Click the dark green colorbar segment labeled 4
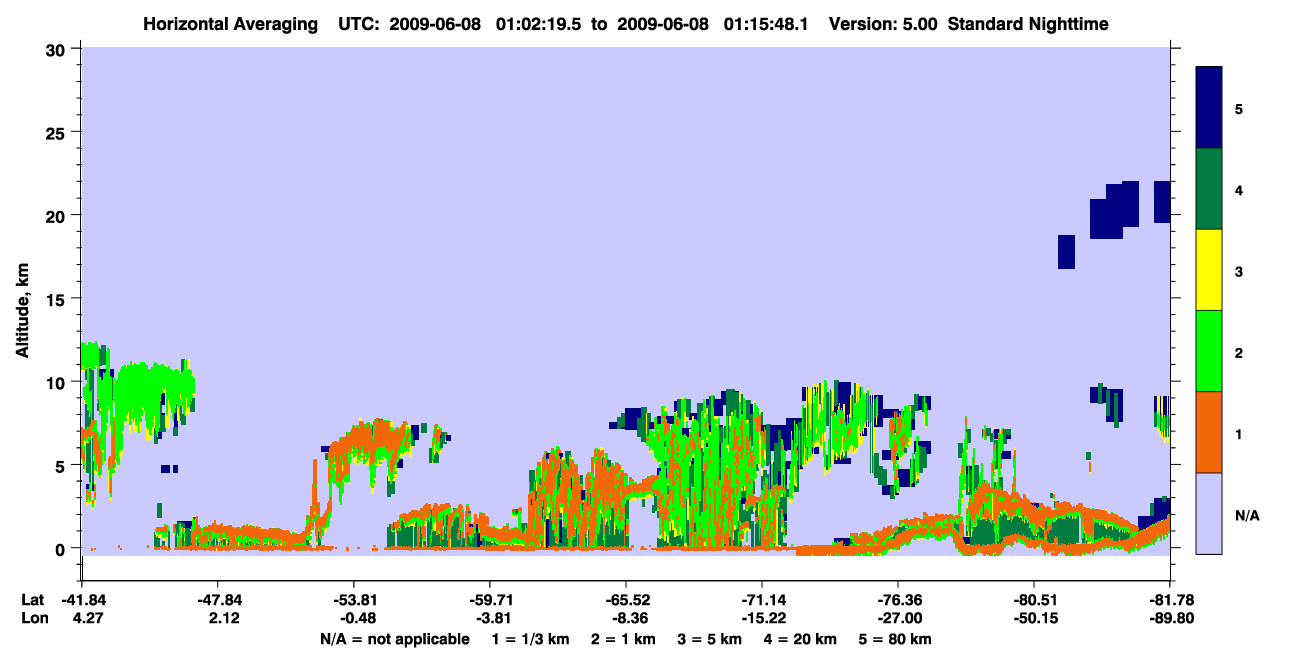Viewport: 1300px width, 667px height. 1209,189
